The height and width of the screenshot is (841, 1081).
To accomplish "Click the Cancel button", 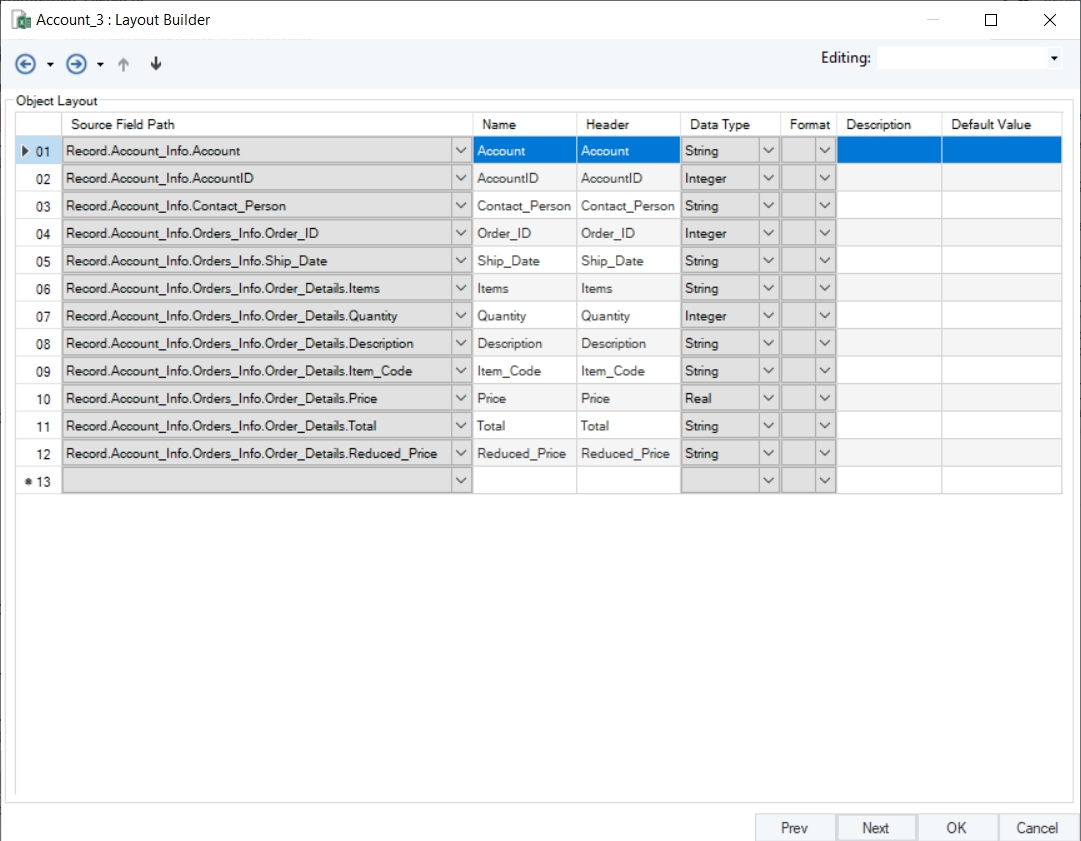I will (x=1037, y=827).
